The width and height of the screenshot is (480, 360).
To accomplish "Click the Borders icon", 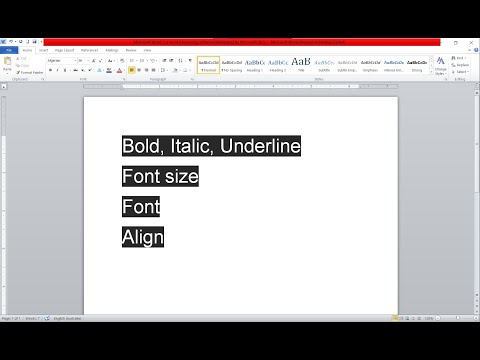I will tap(185, 70).
